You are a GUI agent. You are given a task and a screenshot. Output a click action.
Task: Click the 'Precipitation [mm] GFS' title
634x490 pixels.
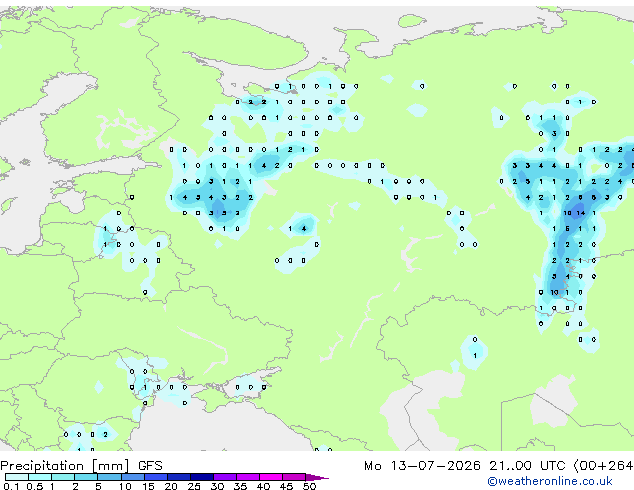81,466
